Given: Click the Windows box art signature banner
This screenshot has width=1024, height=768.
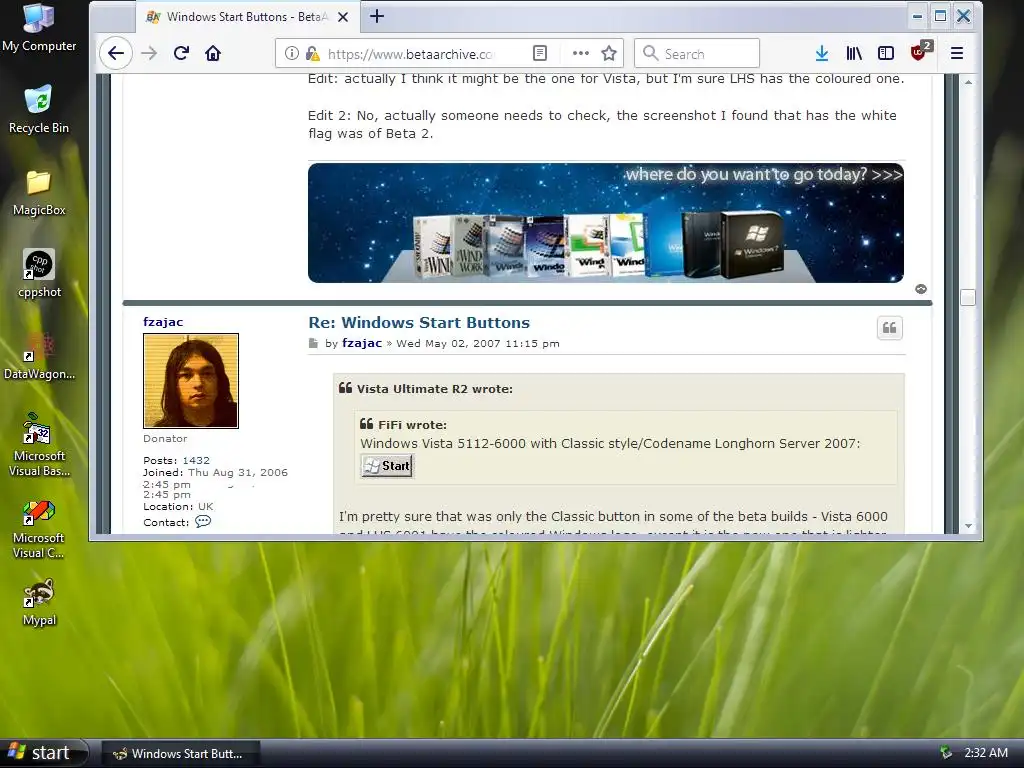Looking at the screenshot, I should pyautogui.click(x=605, y=223).
